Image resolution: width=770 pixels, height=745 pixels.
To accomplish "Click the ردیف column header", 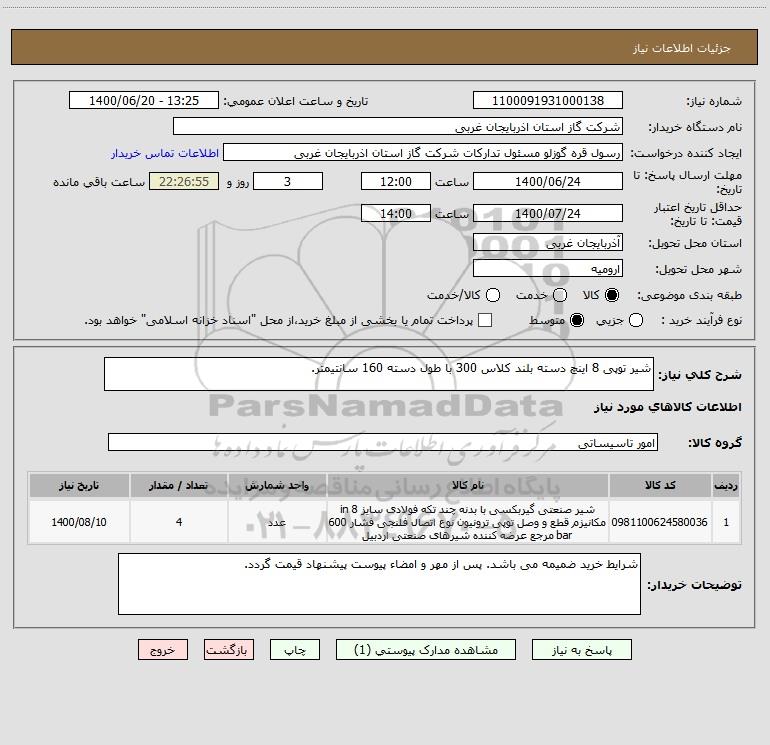I will point(726,485).
